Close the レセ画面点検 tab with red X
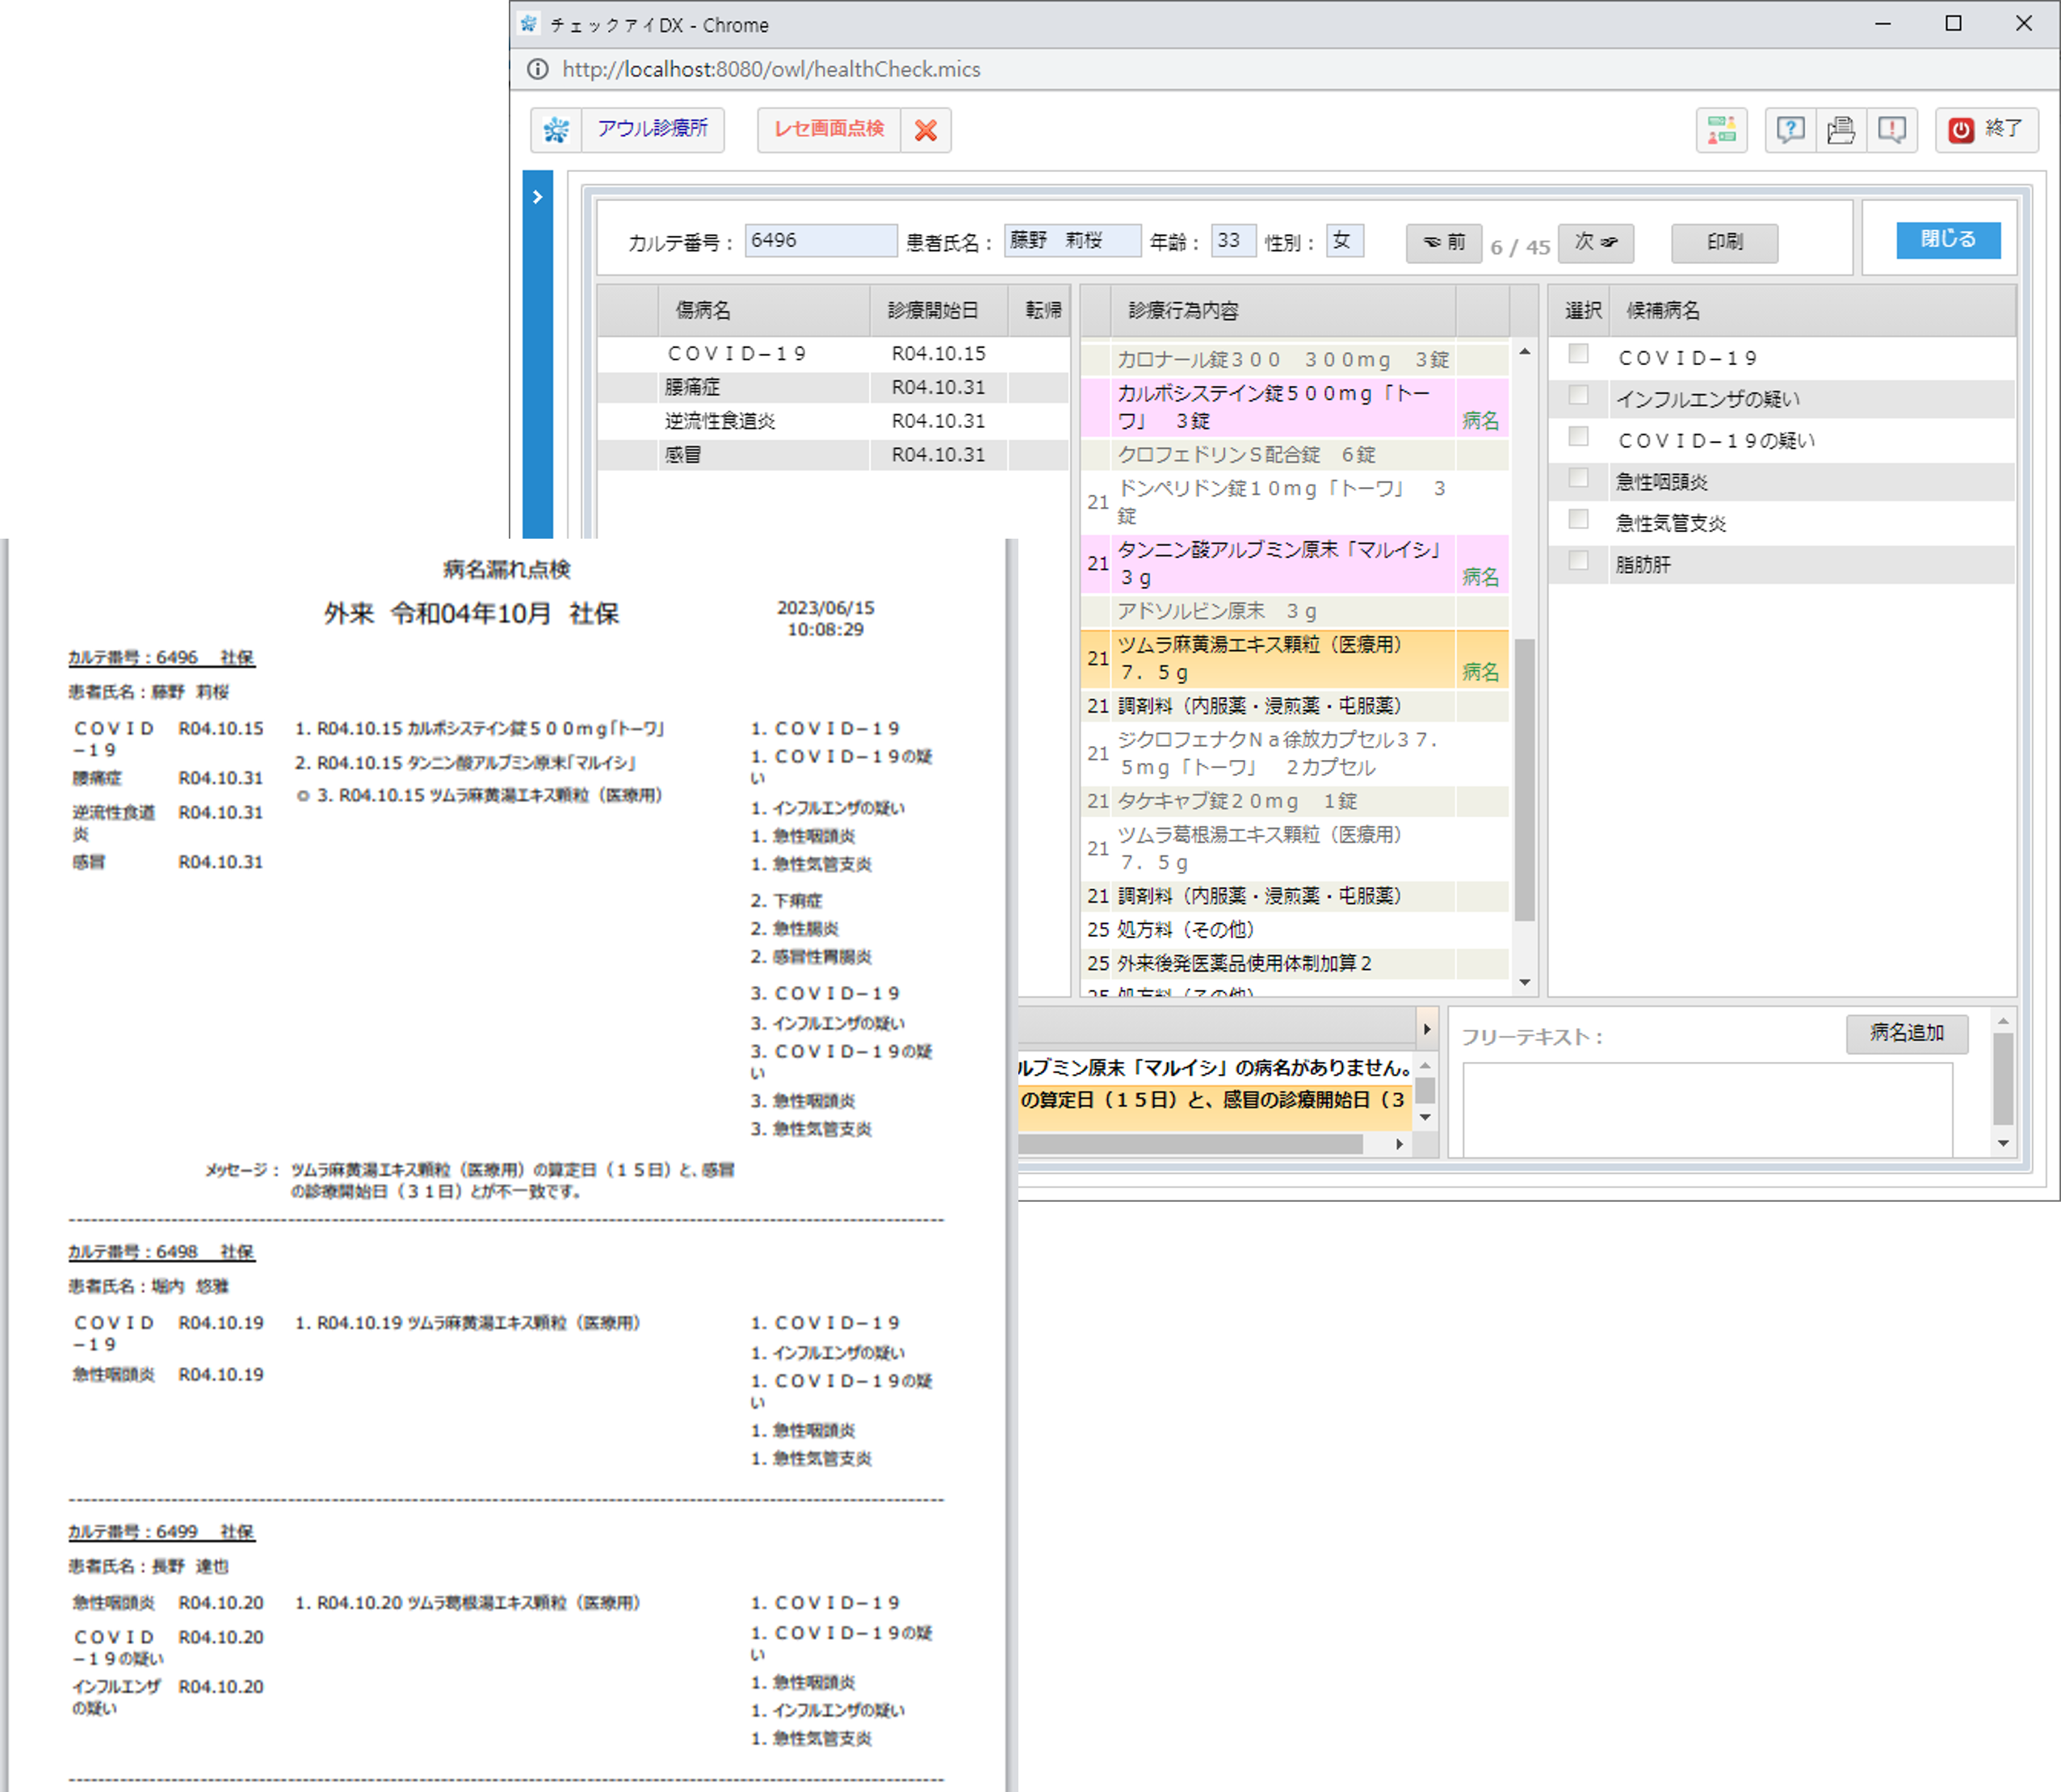2061x1792 pixels. tap(926, 130)
